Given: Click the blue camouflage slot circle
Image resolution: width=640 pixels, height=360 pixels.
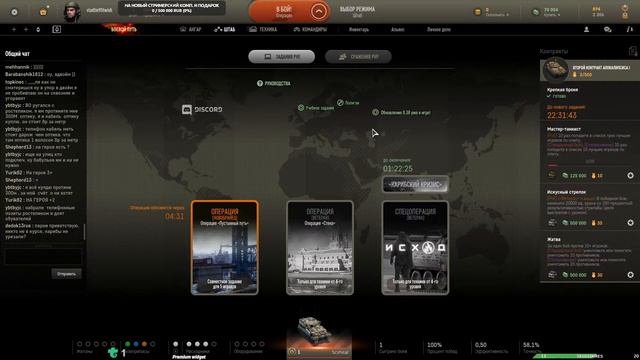Looking at the screenshot, I should point(136,344).
